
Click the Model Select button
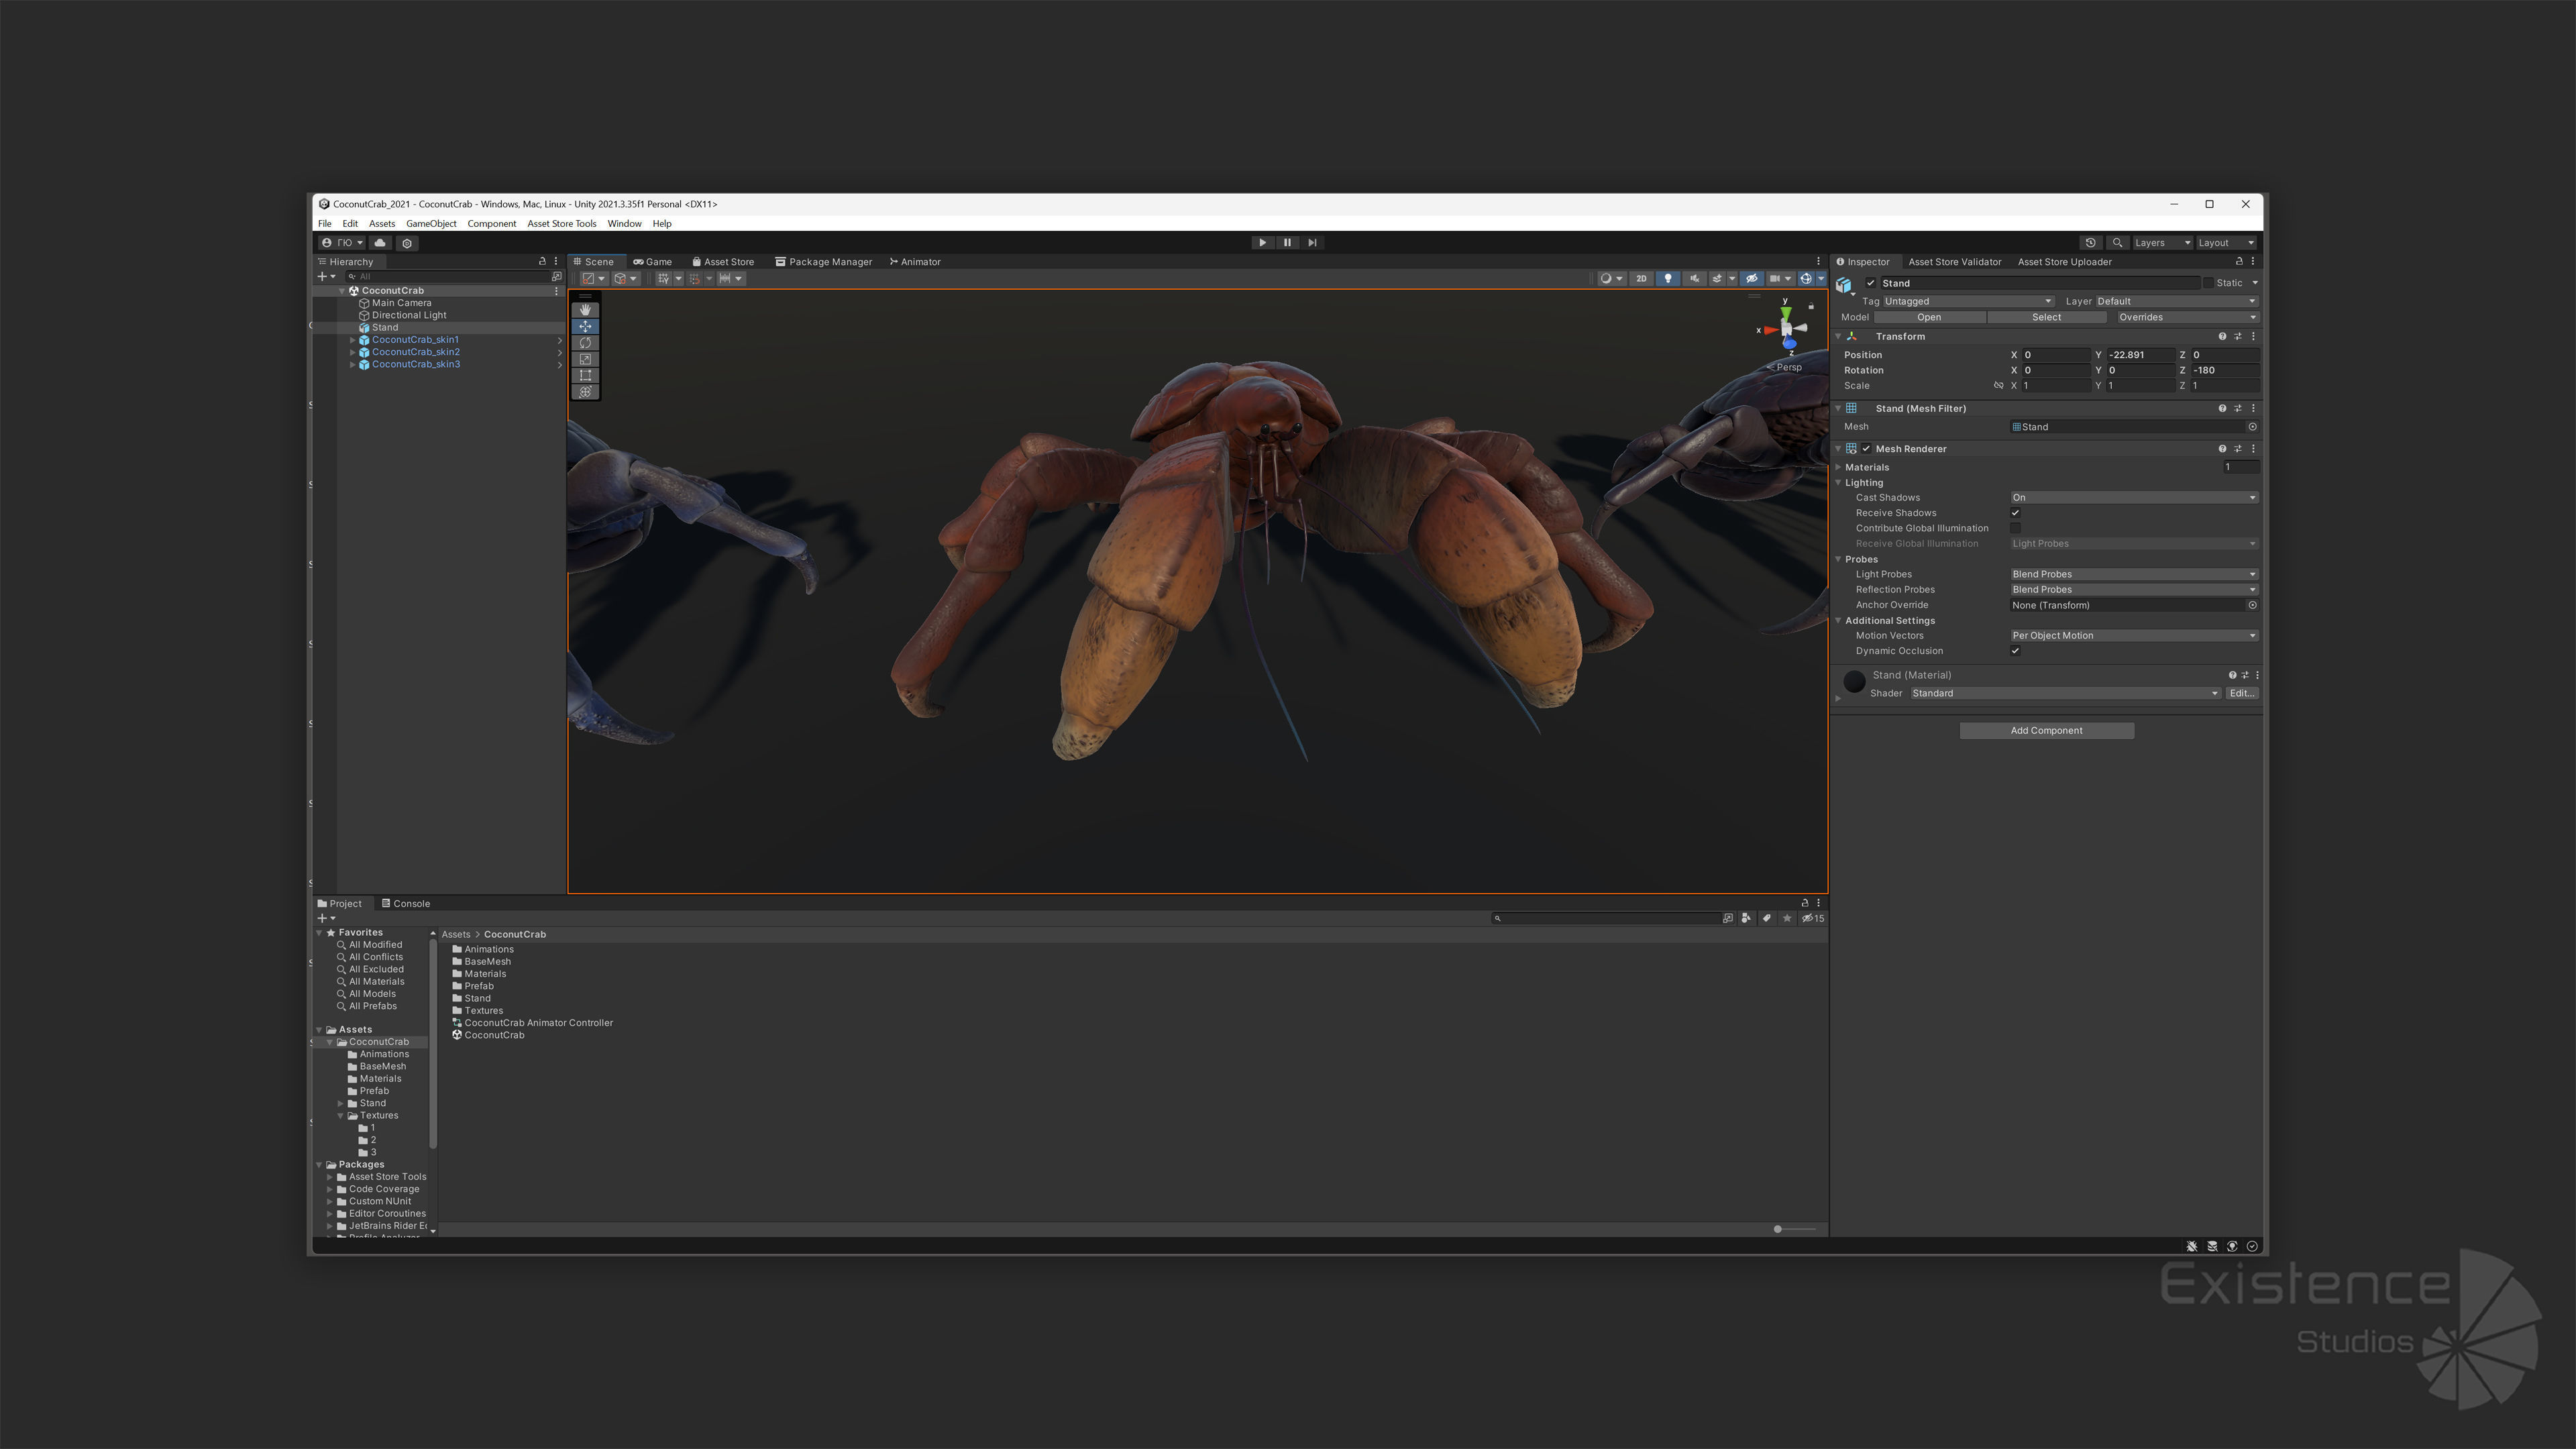[x=2046, y=317]
